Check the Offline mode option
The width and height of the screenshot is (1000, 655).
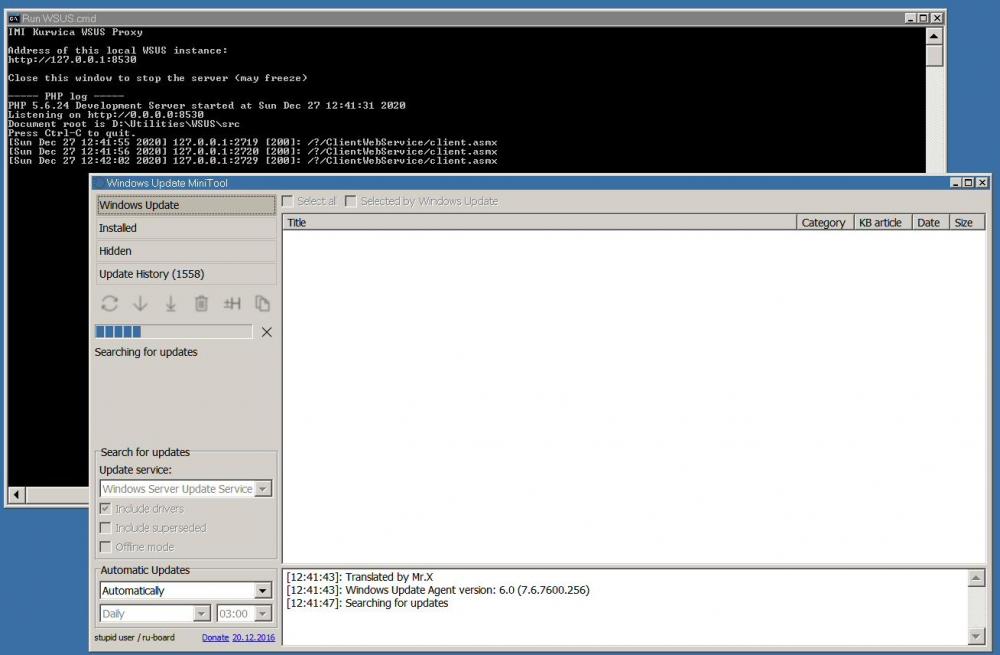pos(106,547)
